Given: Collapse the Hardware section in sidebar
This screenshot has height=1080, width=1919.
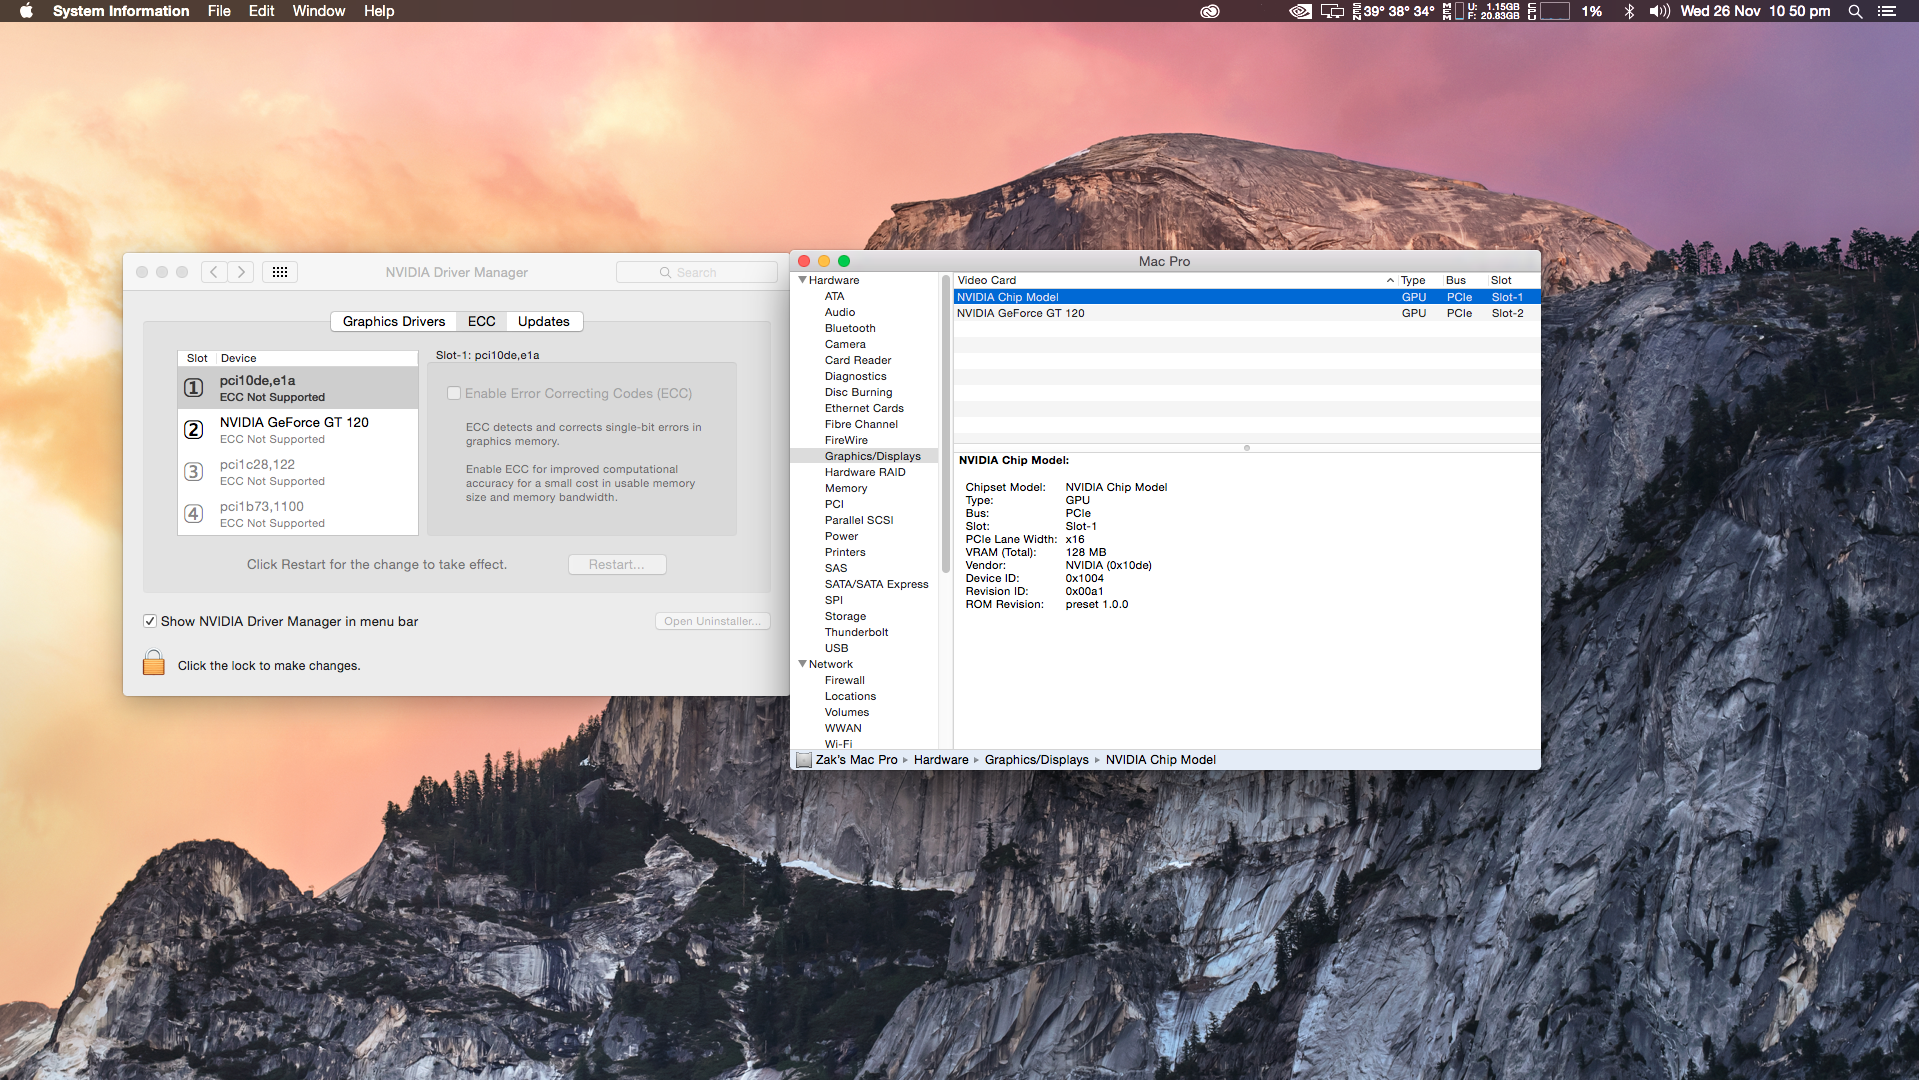Looking at the screenshot, I should pyautogui.click(x=802, y=280).
